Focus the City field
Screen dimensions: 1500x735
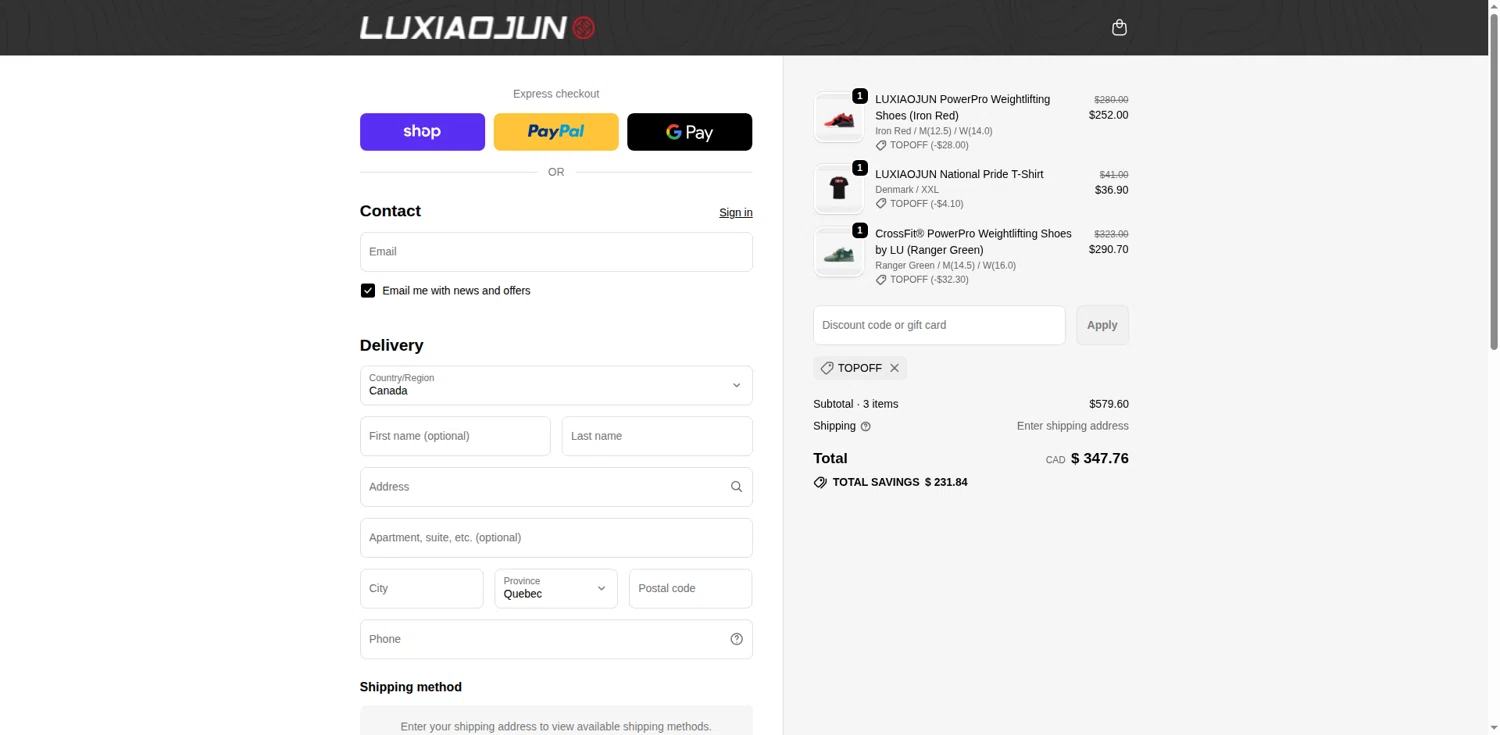[x=421, y=589]
